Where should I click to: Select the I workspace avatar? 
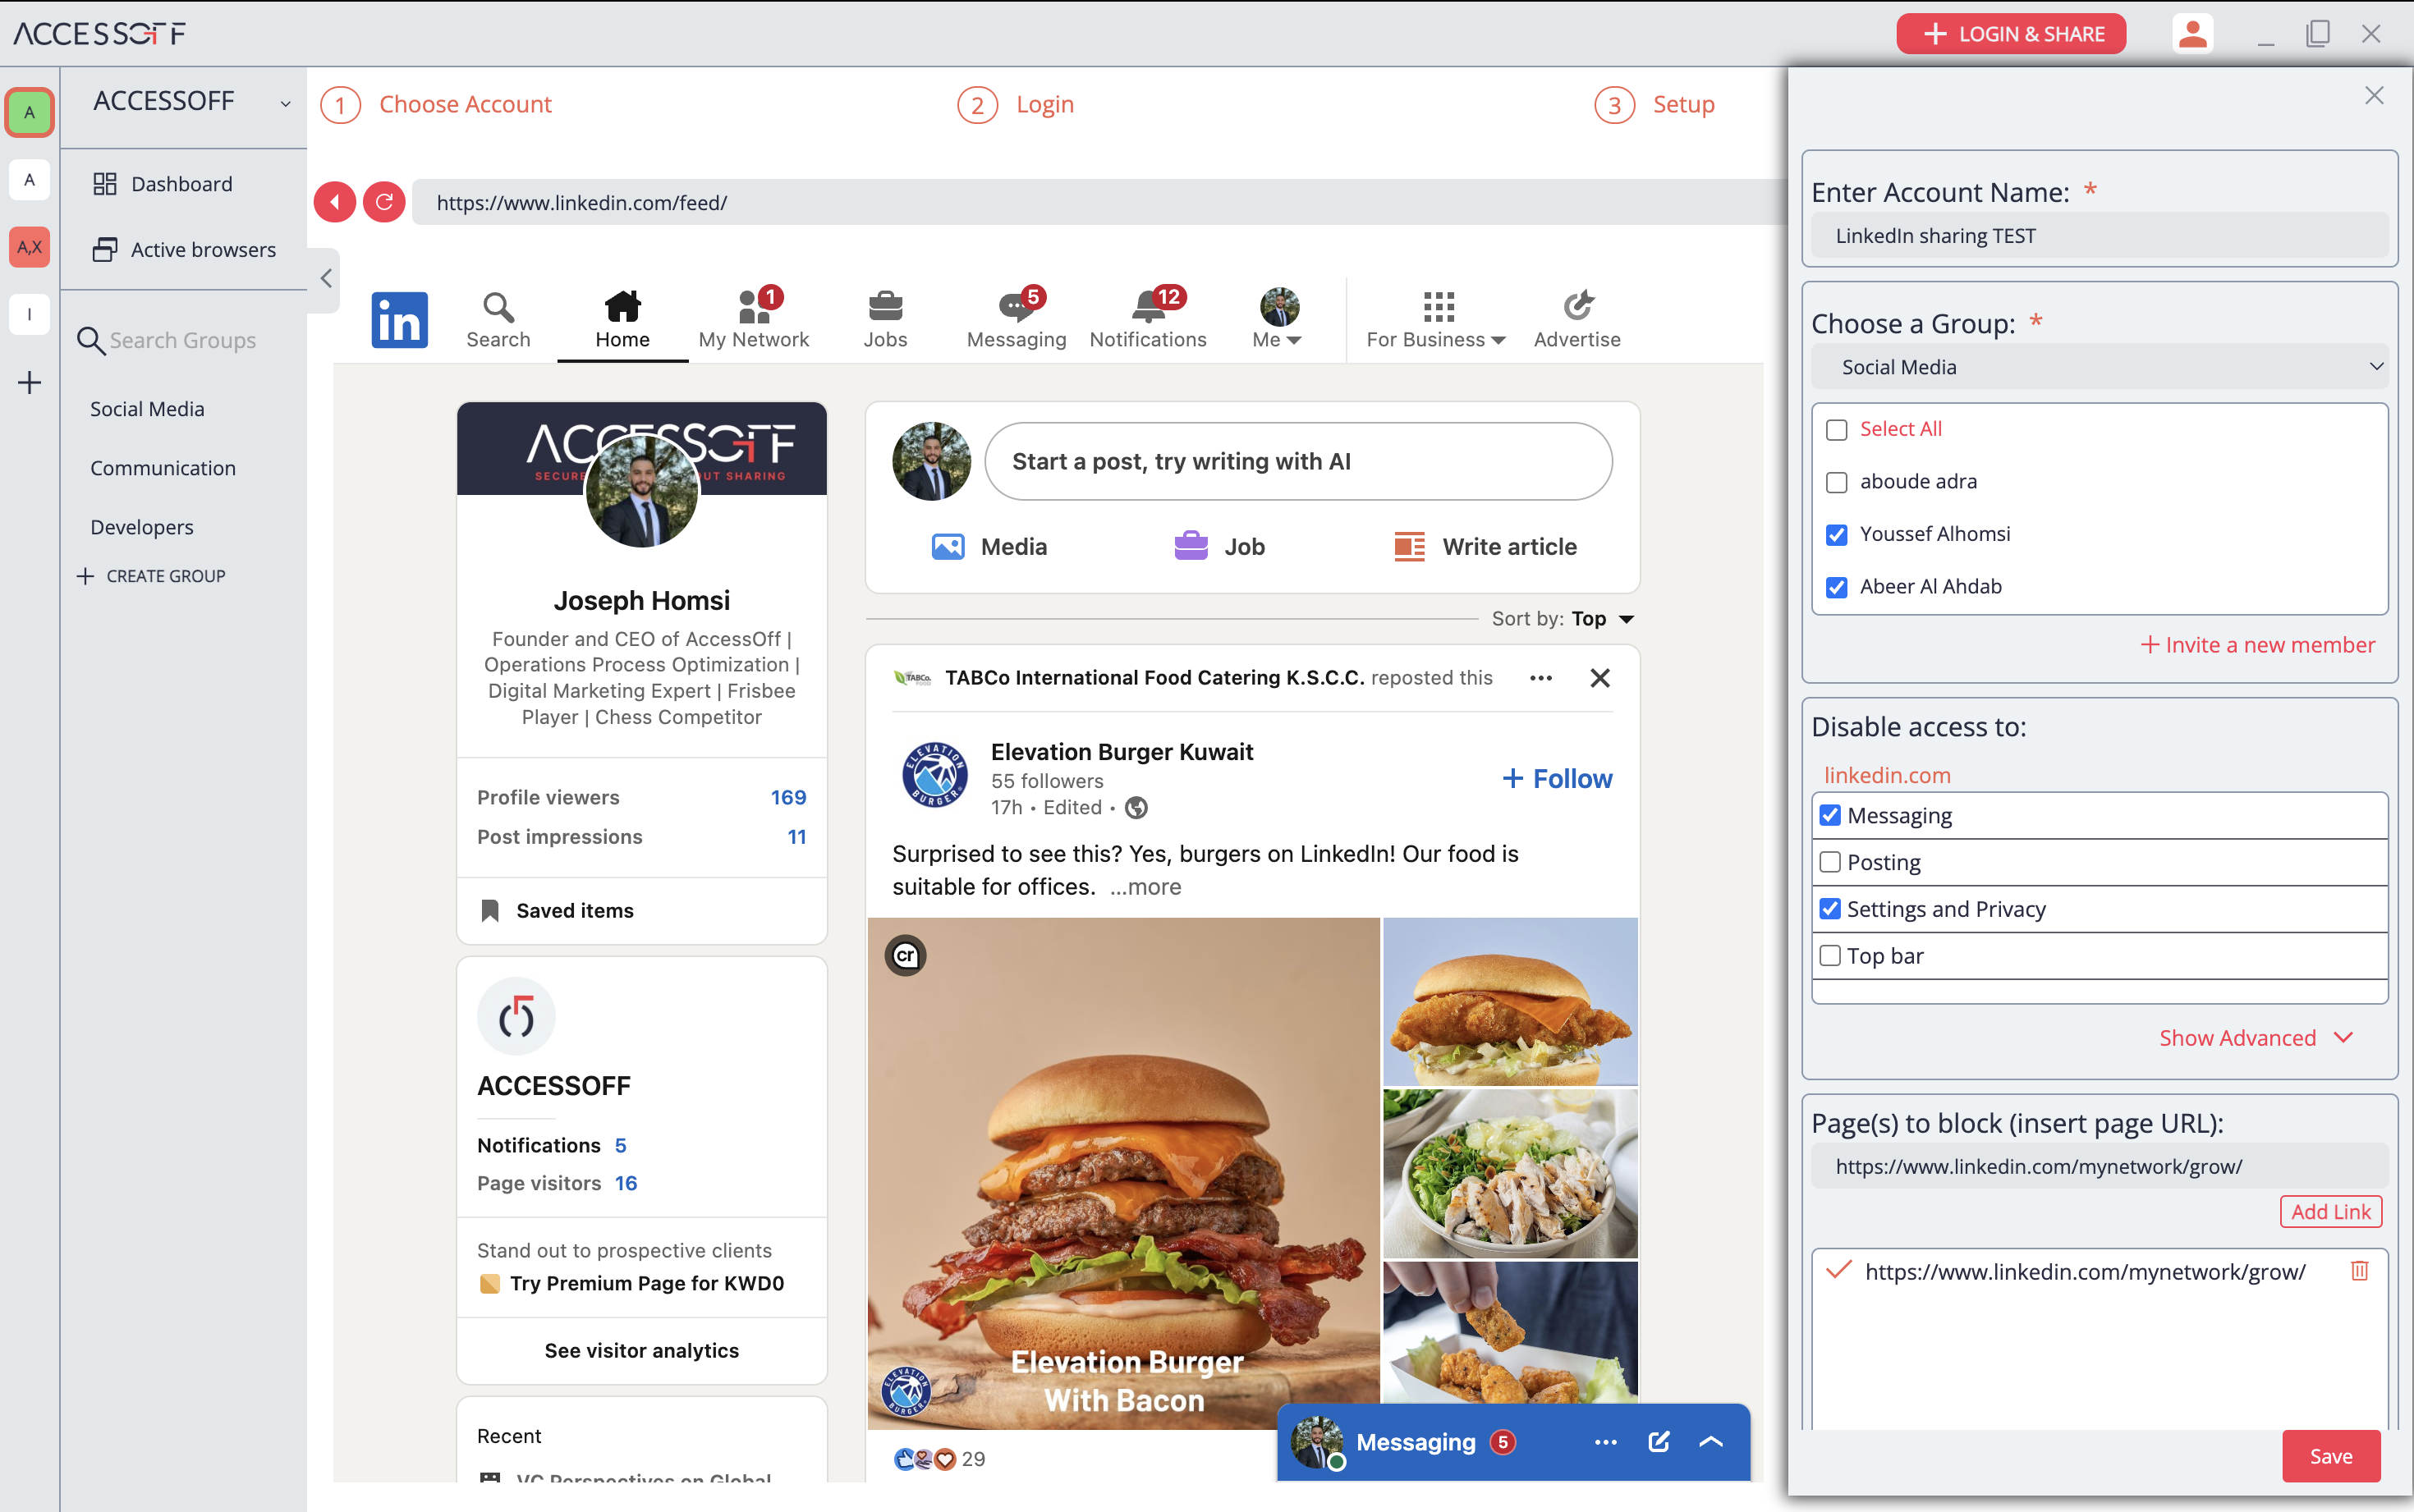click(30, 314)
